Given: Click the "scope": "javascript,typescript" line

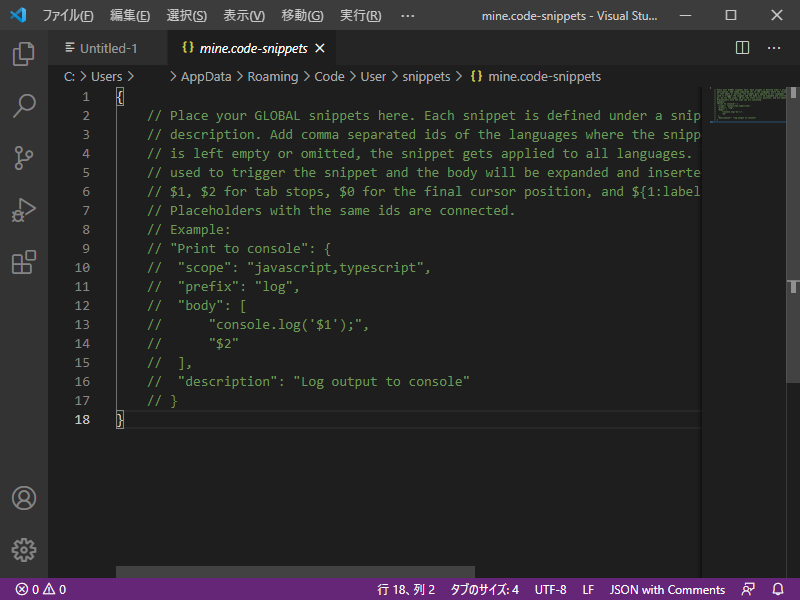Looking at the screenshot, I should 289,267.
